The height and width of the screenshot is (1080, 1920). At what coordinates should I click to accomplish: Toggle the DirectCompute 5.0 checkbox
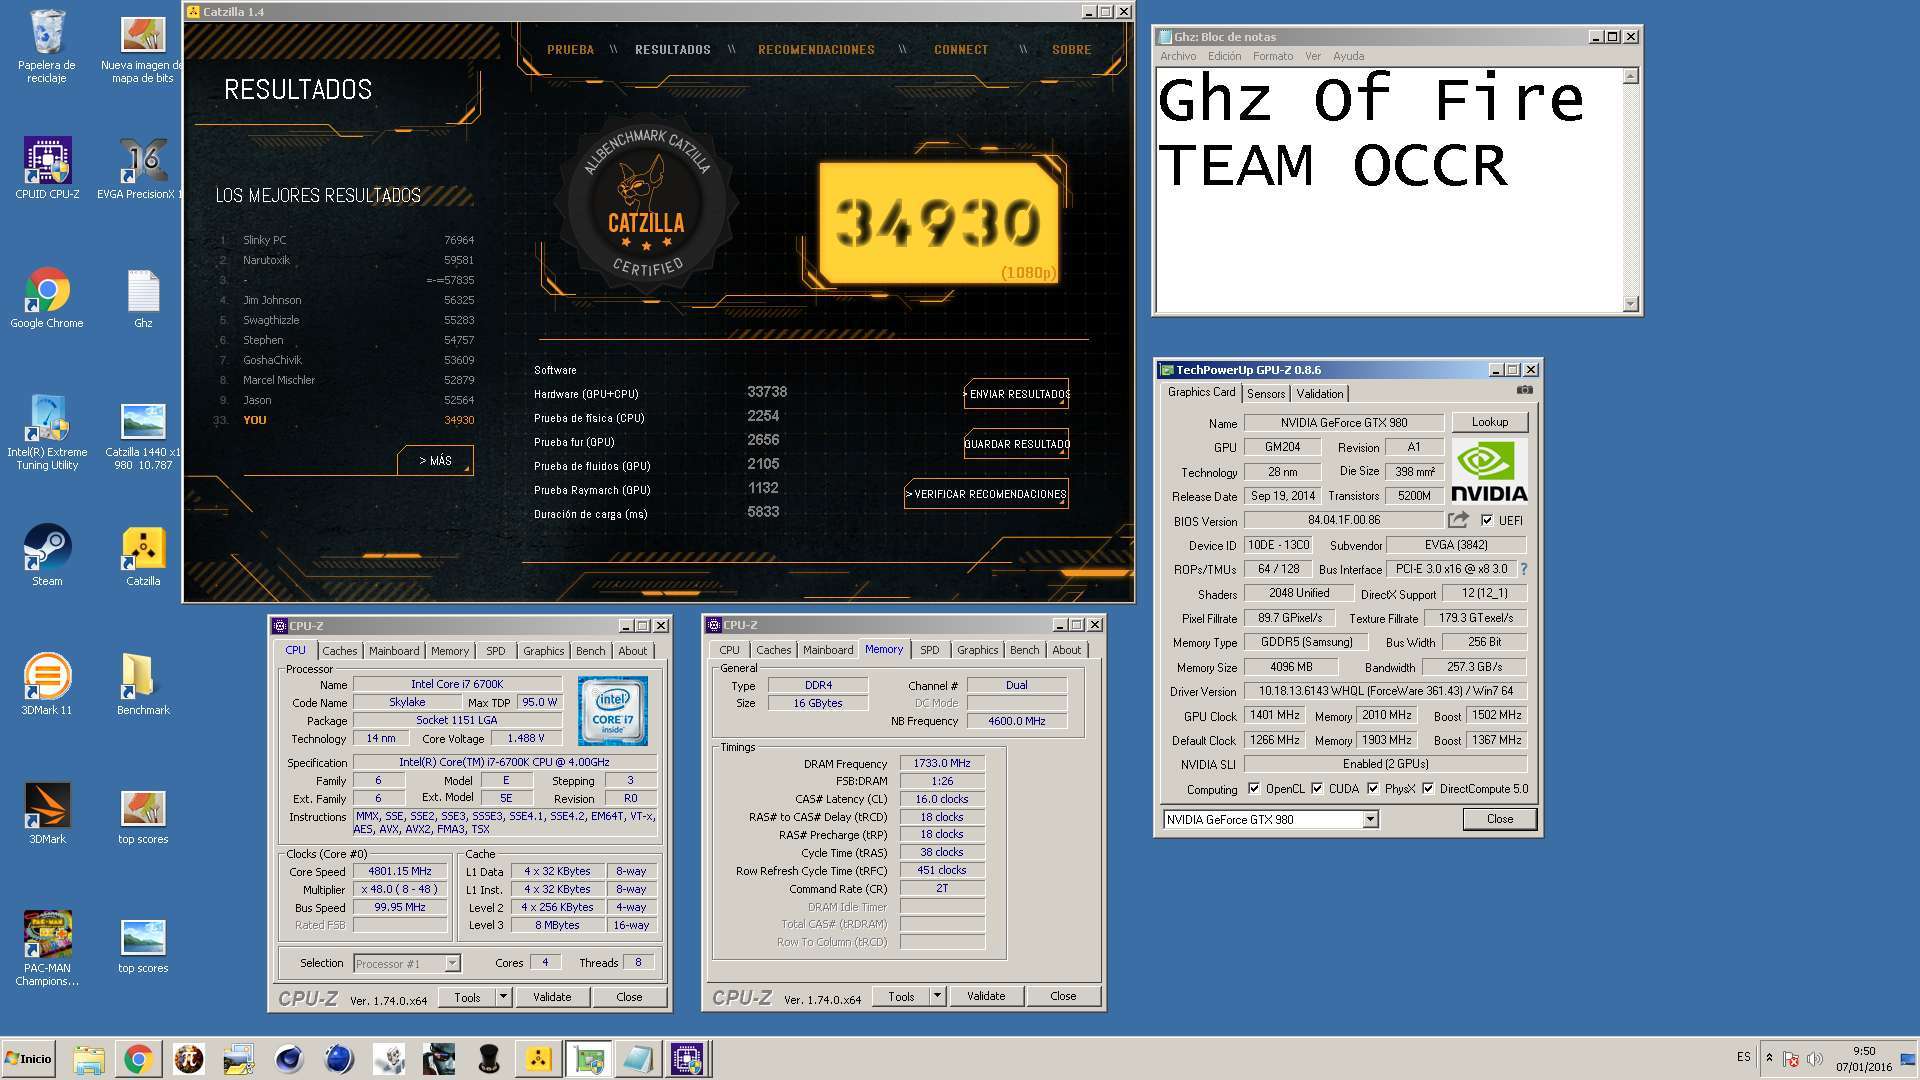[x=1428, y=788]
